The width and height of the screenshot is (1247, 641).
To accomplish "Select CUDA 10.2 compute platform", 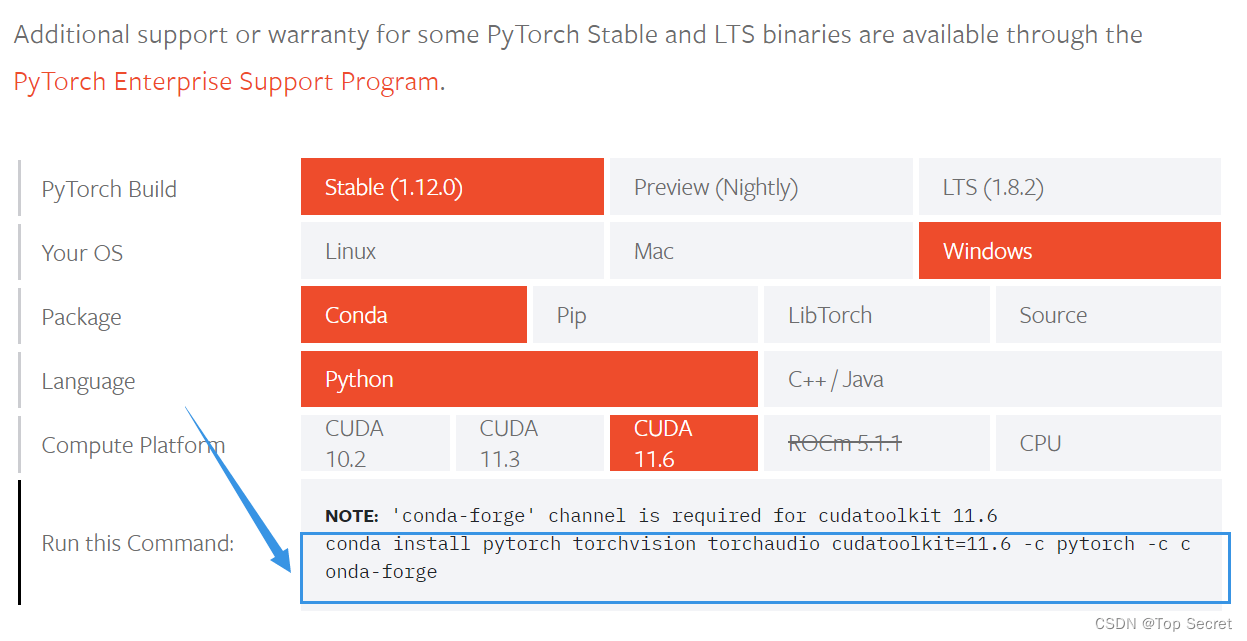I will (x=375, y=442).
